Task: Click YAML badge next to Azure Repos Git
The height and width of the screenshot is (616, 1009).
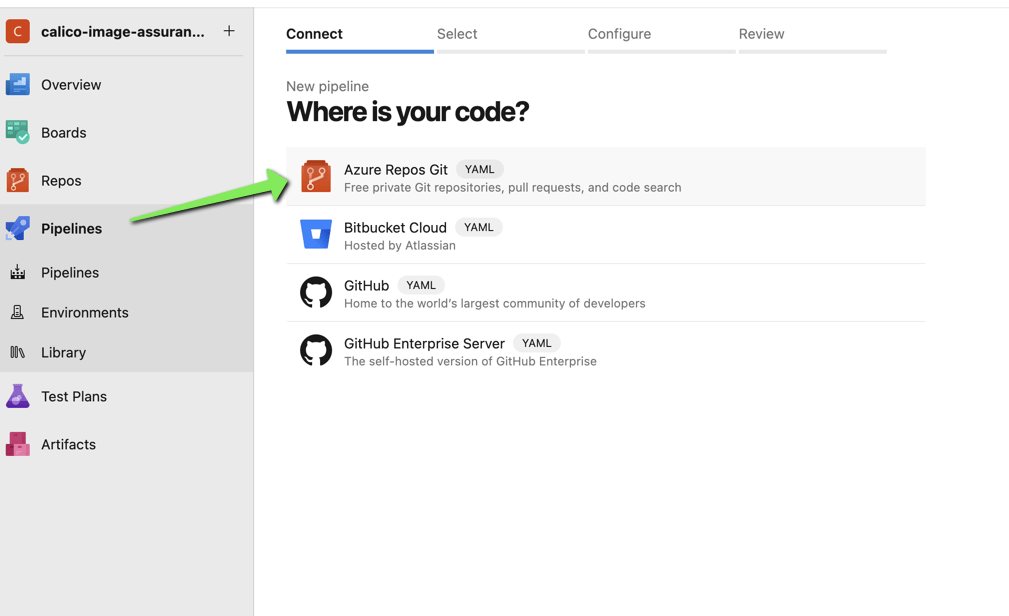Action: [479, 169]
